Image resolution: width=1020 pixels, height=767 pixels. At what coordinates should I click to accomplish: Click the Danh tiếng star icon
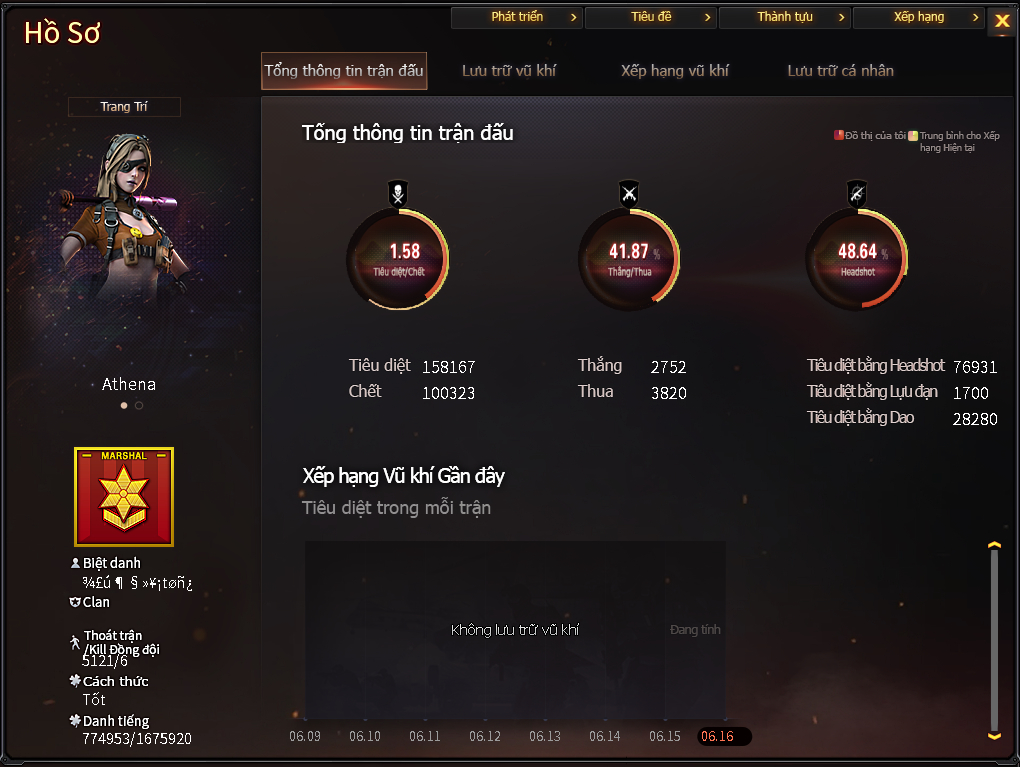click(x=75, y=720)
